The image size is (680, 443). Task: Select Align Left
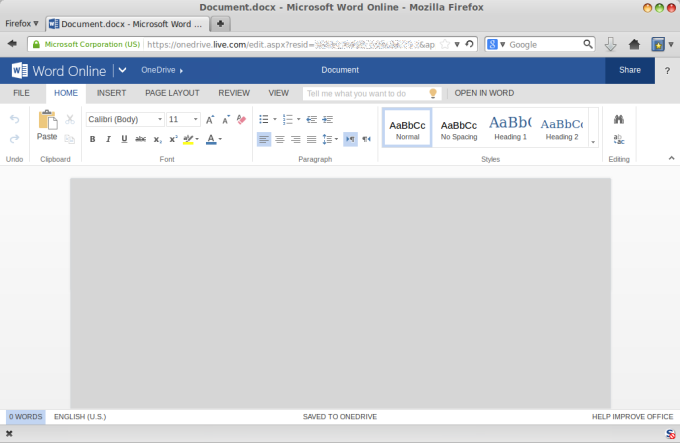(x=264, y=139)
